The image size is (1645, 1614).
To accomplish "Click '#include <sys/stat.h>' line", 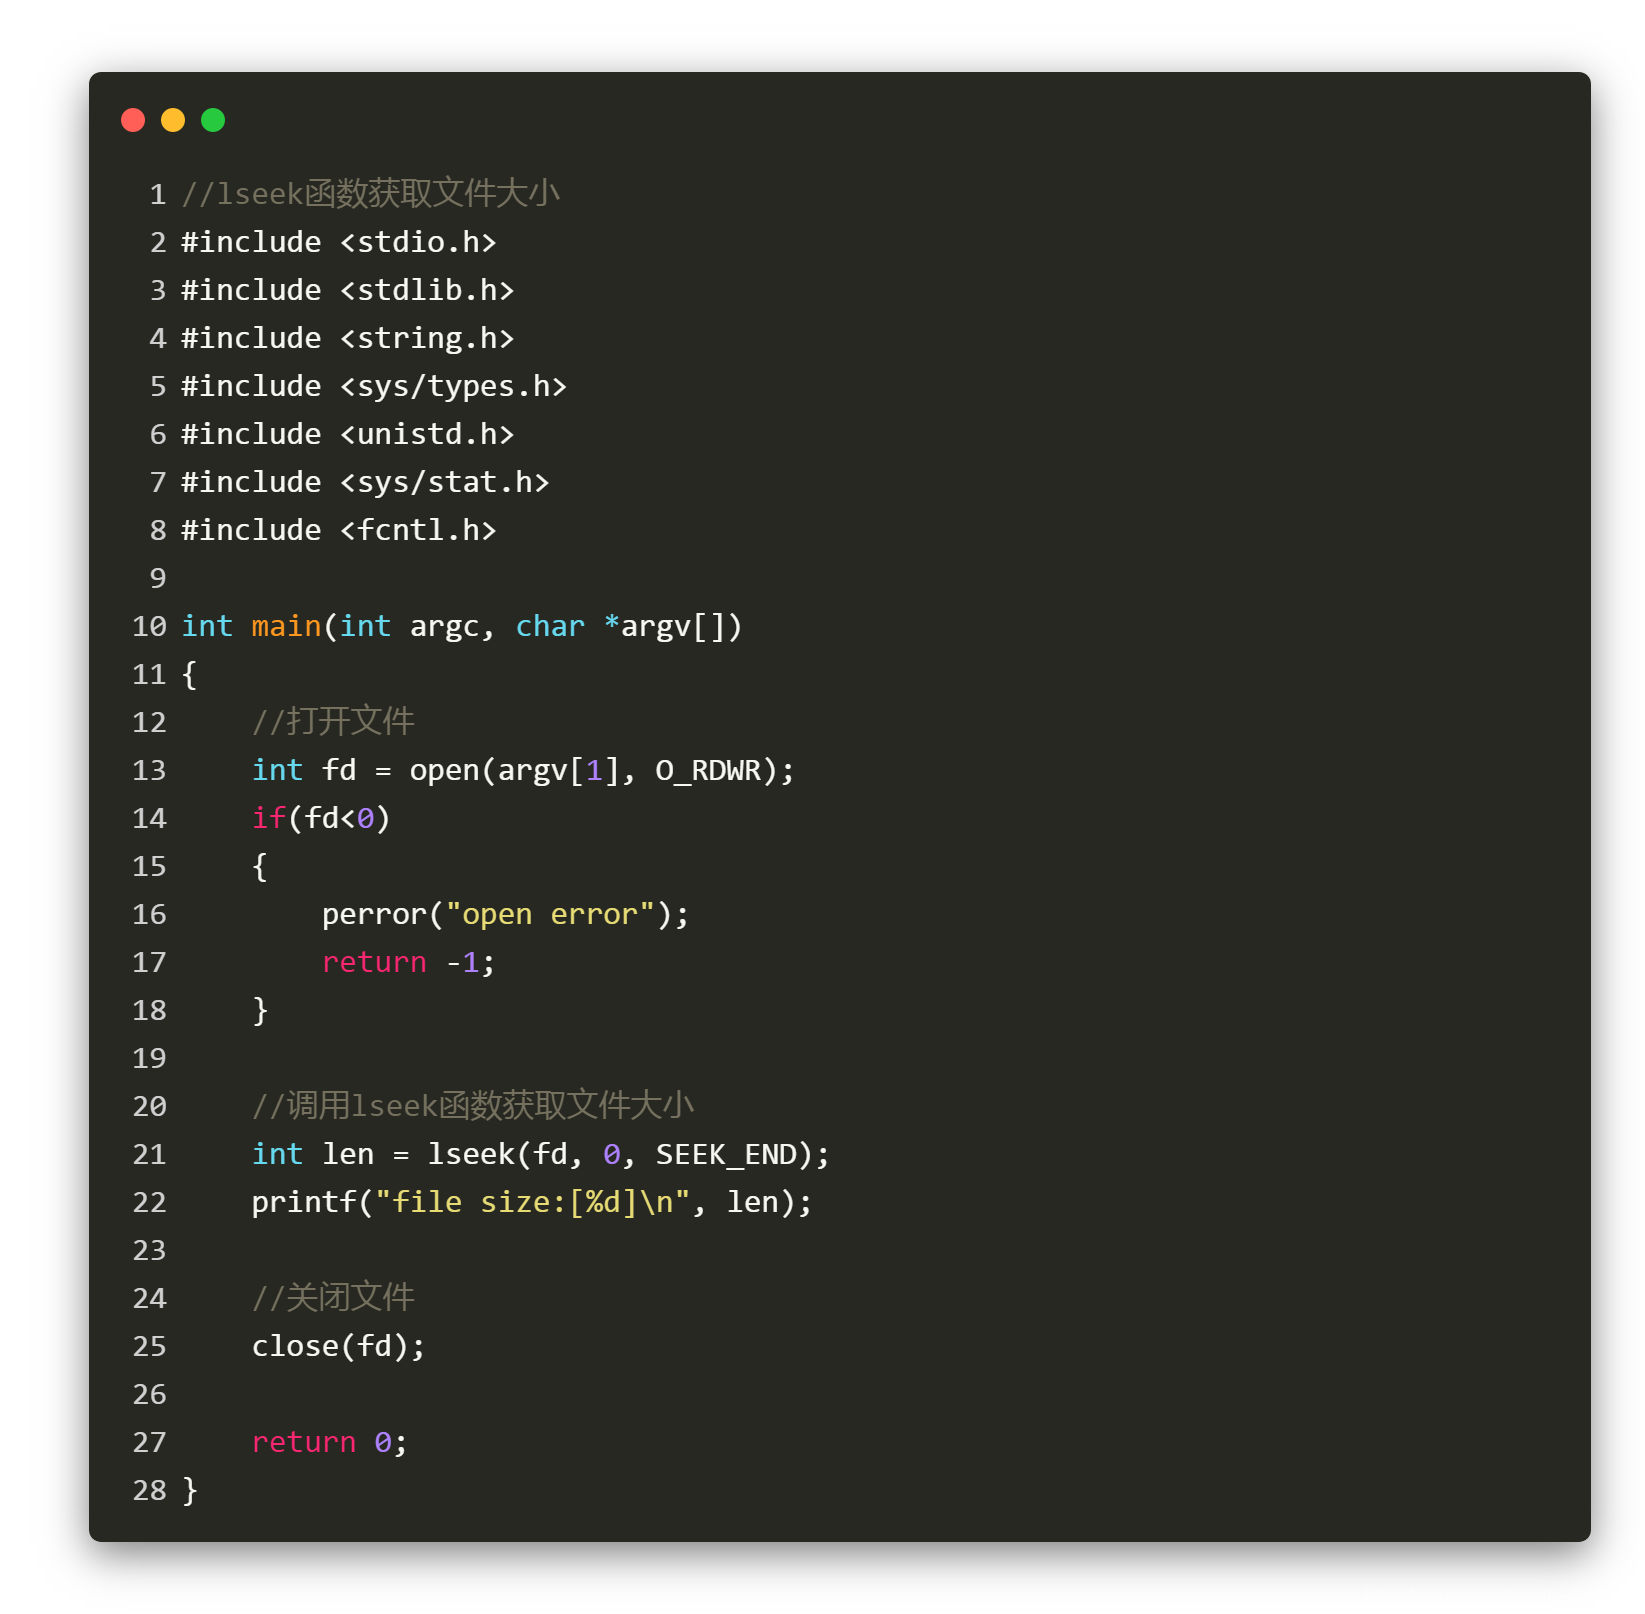I will [x=365, y=482].
